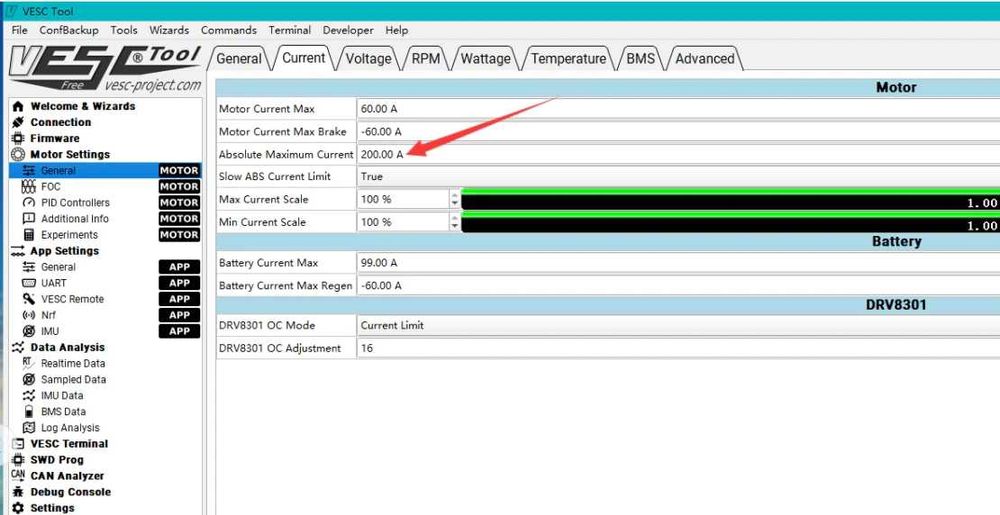Click the UART connector icon
Screen dimensions: 1000x515
29,283
